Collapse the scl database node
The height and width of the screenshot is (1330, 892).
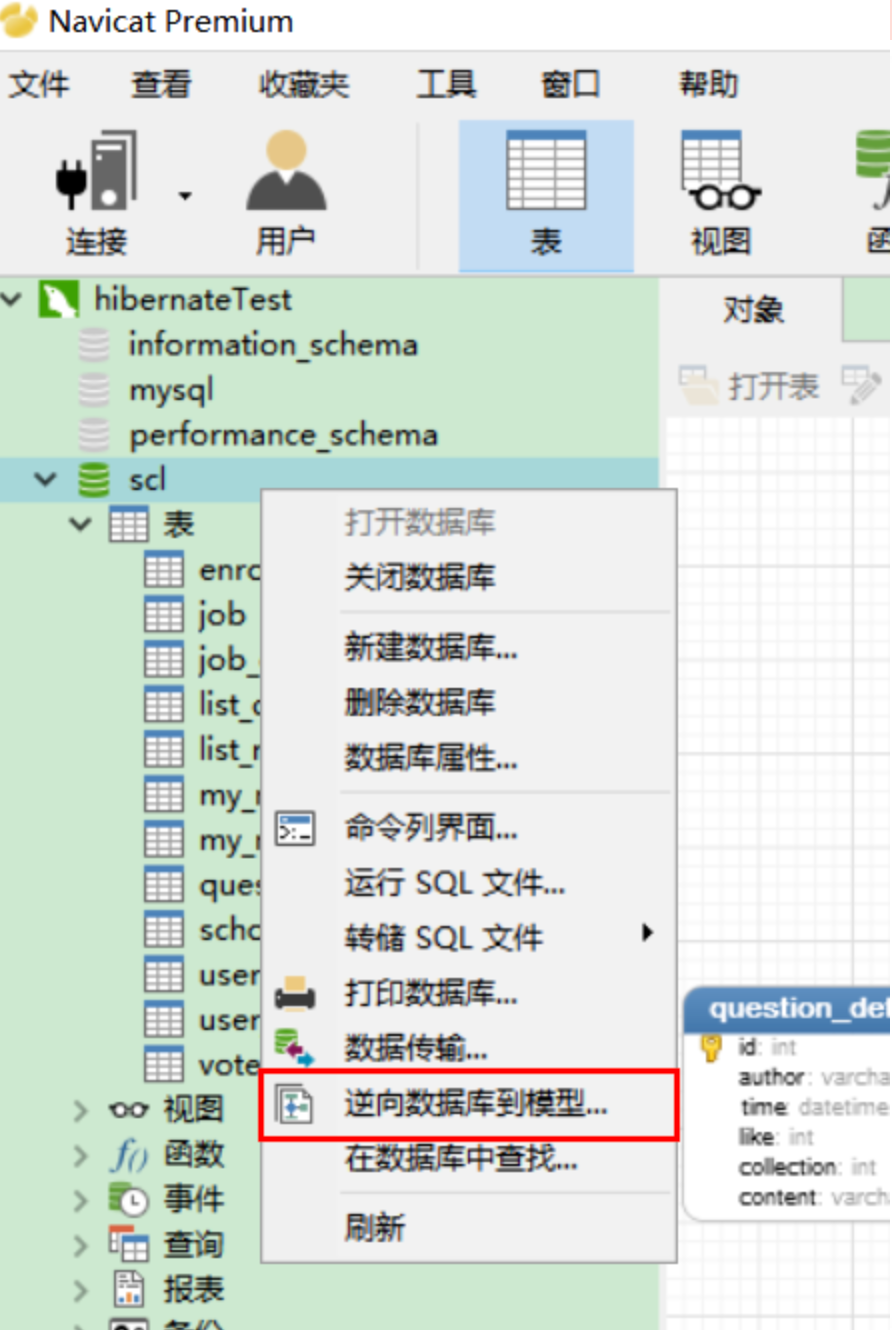tap(44, 478)
